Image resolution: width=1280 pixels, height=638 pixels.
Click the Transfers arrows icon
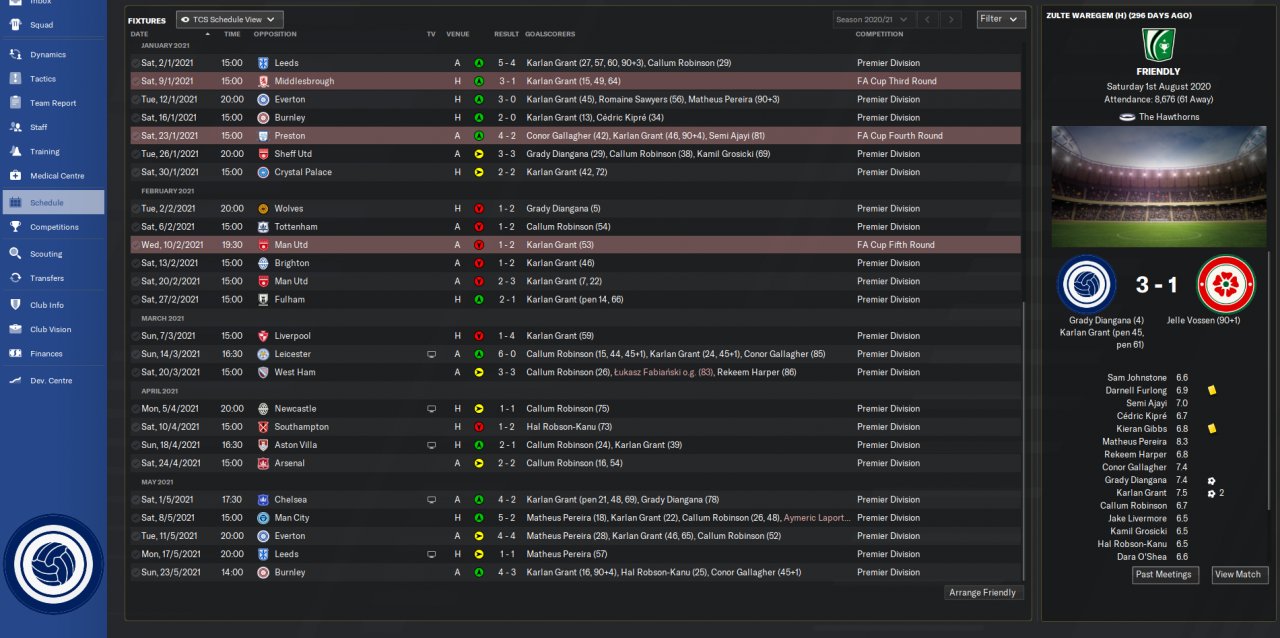click(x=15, y=278)
